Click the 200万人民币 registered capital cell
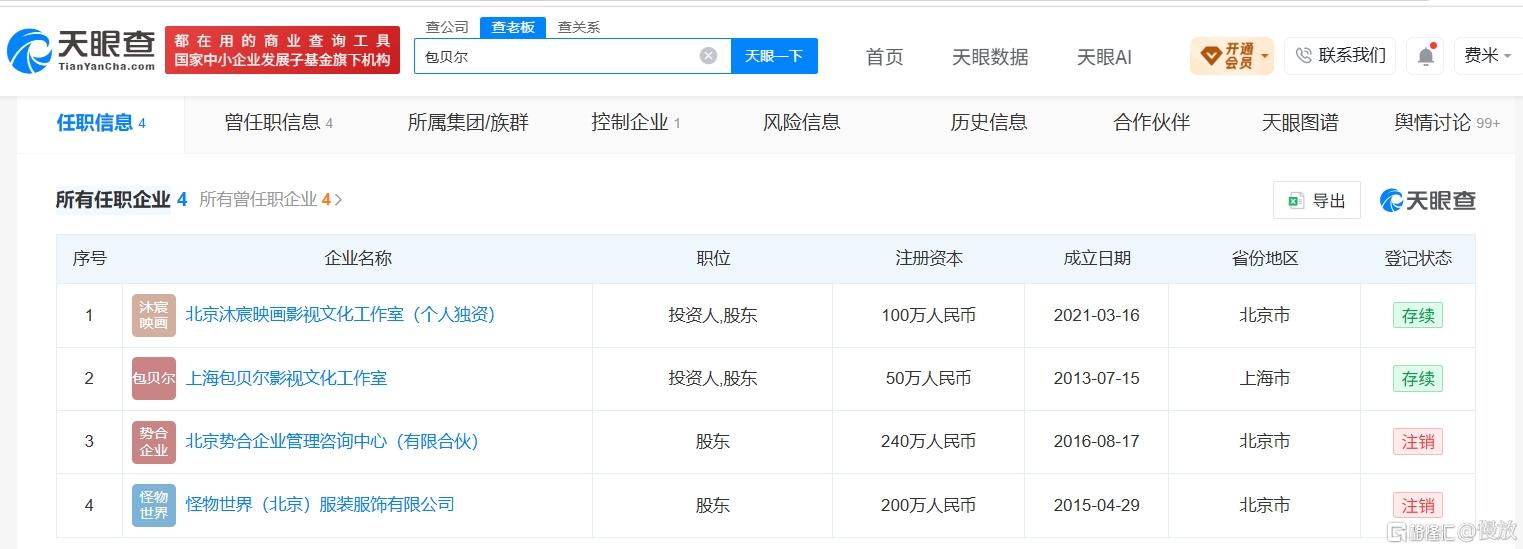Image resolution: width=1523 pixels, height=549 pixels. (928, 505)
